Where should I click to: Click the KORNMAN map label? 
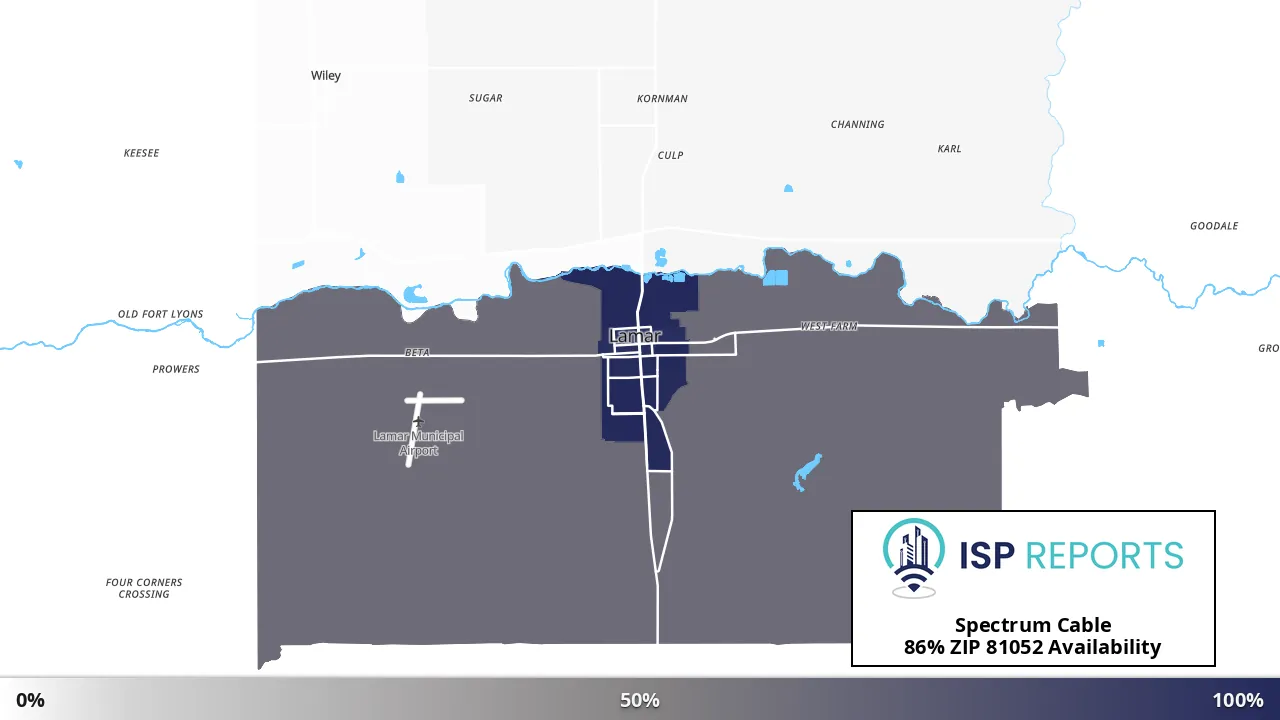(662, 99)
